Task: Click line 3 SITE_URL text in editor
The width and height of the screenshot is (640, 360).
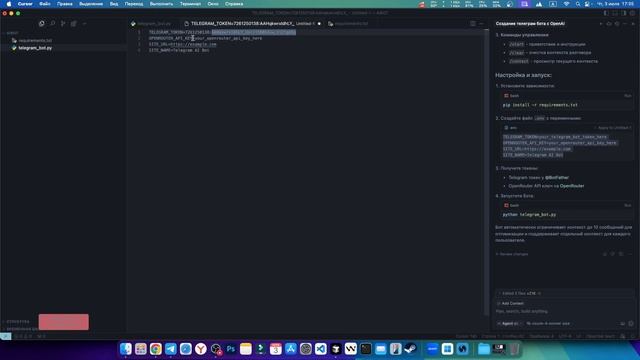Action: pyautogui.click(x=182, y=44)
